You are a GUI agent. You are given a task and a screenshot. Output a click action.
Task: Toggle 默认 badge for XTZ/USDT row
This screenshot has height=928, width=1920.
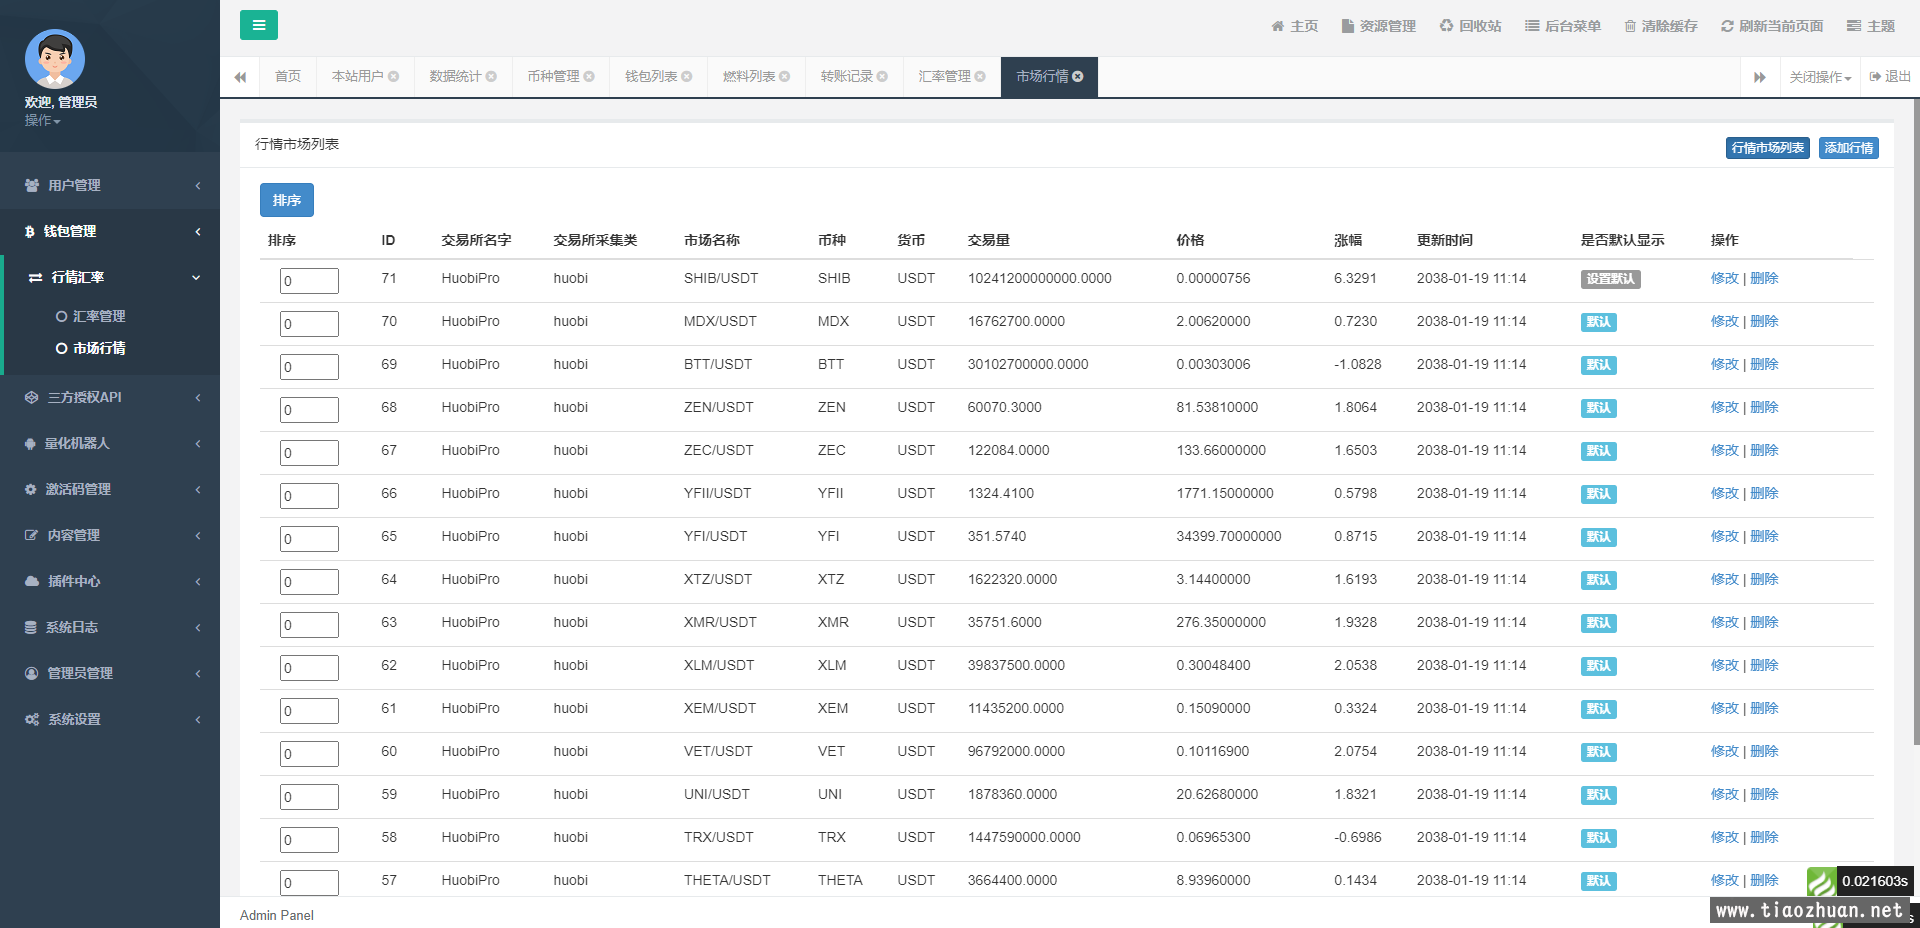tap(1599, 580)
